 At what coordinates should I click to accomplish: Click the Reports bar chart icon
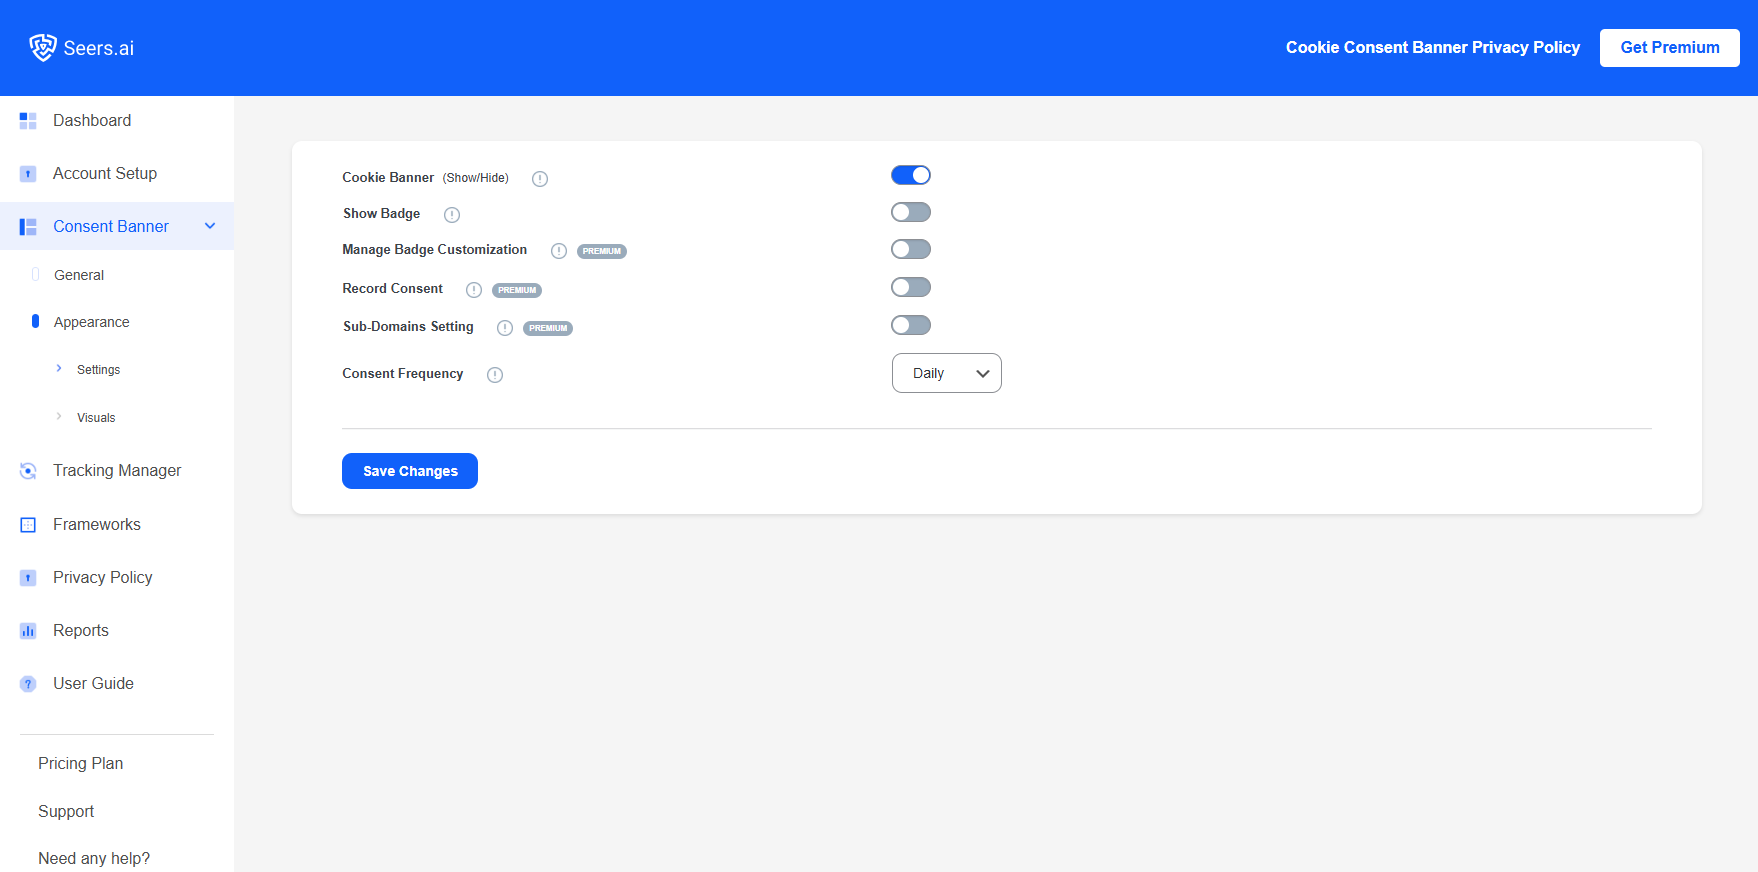(28, 631)
